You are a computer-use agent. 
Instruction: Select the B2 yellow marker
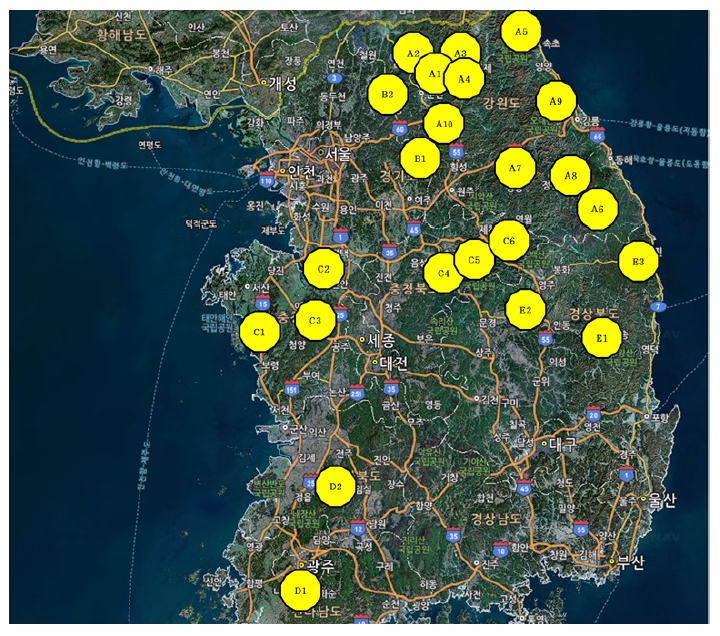(x=387, y=94)
